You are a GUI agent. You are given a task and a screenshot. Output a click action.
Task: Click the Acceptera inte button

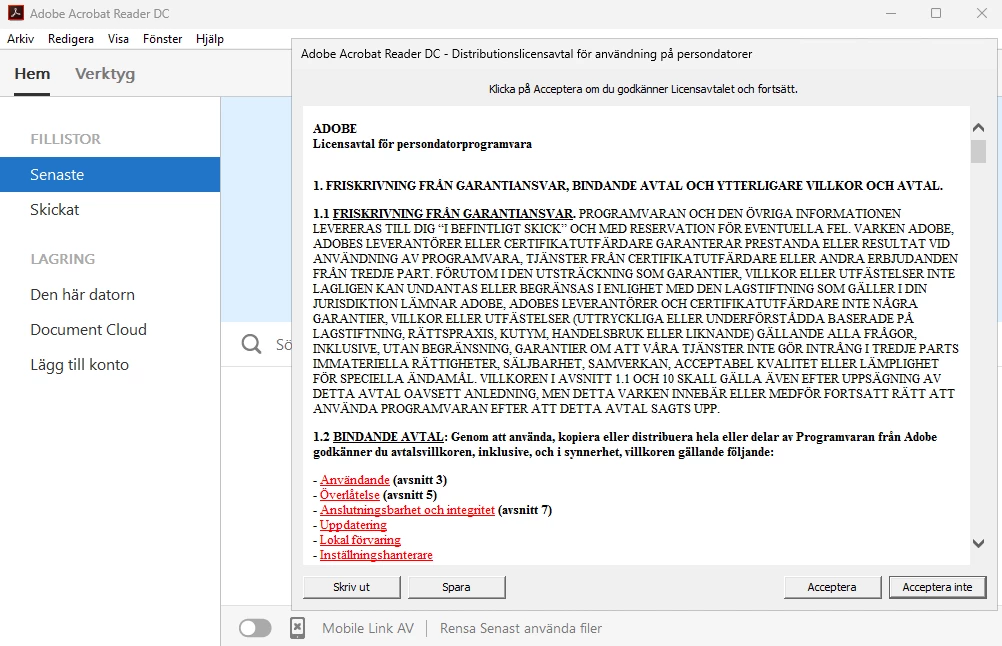[937, 587]
